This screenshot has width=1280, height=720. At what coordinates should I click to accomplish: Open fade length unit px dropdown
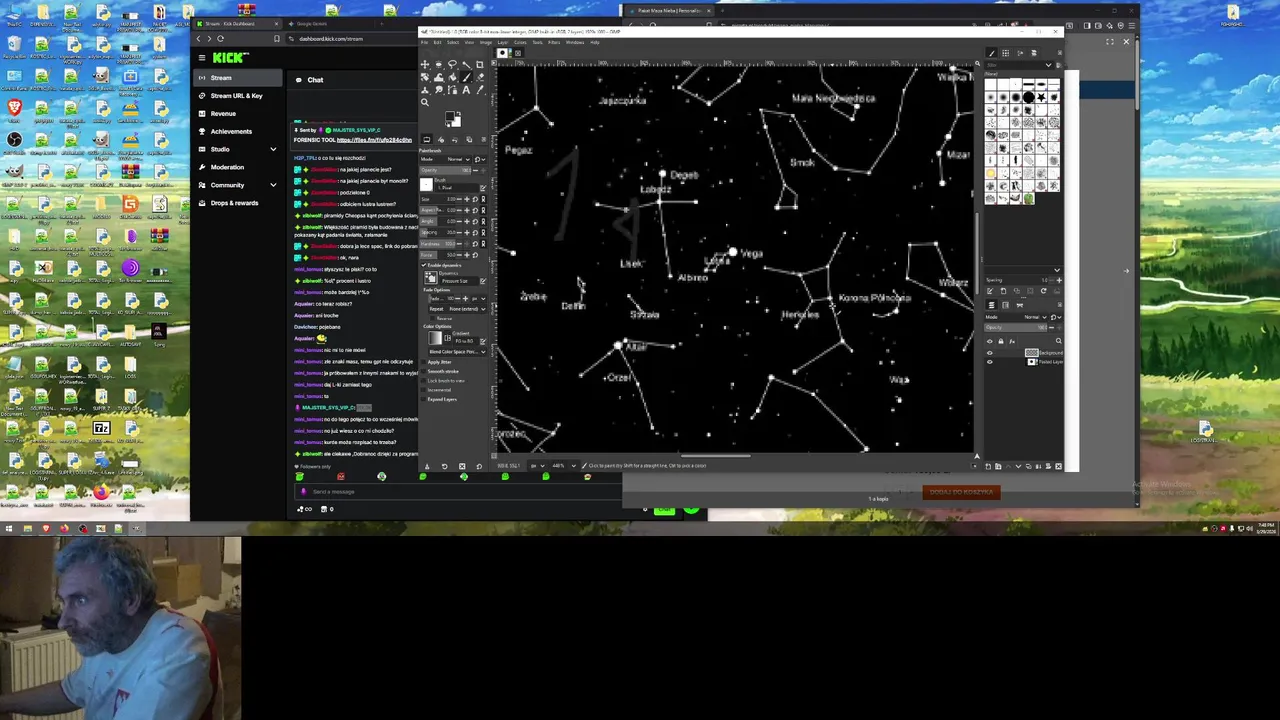pyautogui.click(x=479, y=299)
